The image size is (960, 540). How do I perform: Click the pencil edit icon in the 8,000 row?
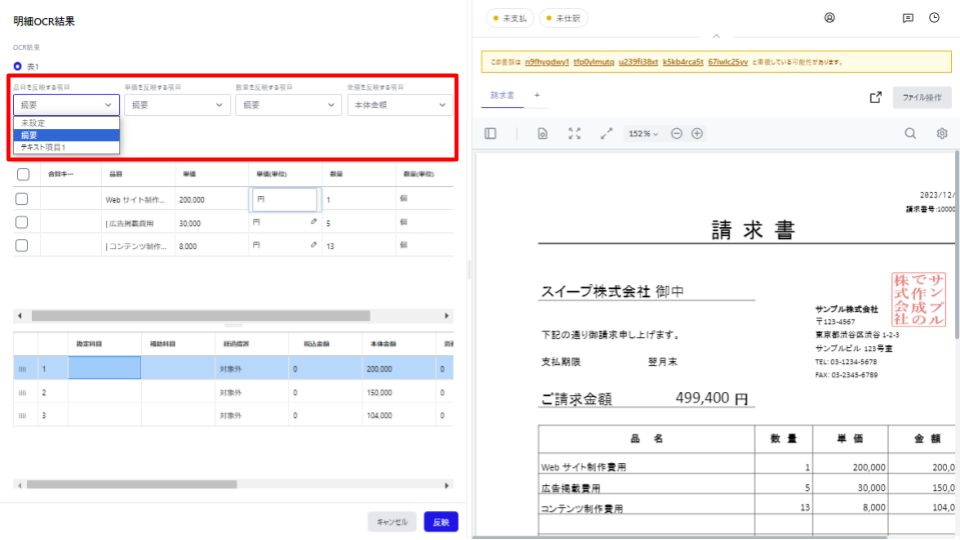(313, 245)
